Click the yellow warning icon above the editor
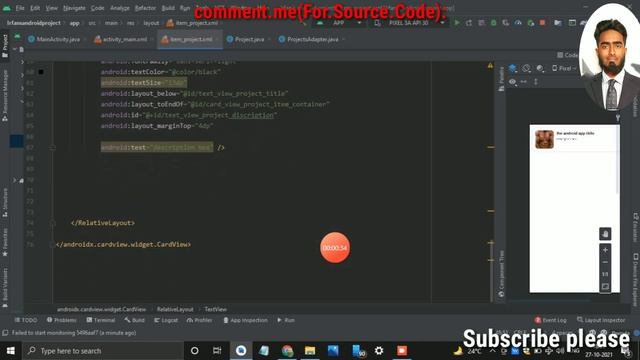 click(490, 65)
